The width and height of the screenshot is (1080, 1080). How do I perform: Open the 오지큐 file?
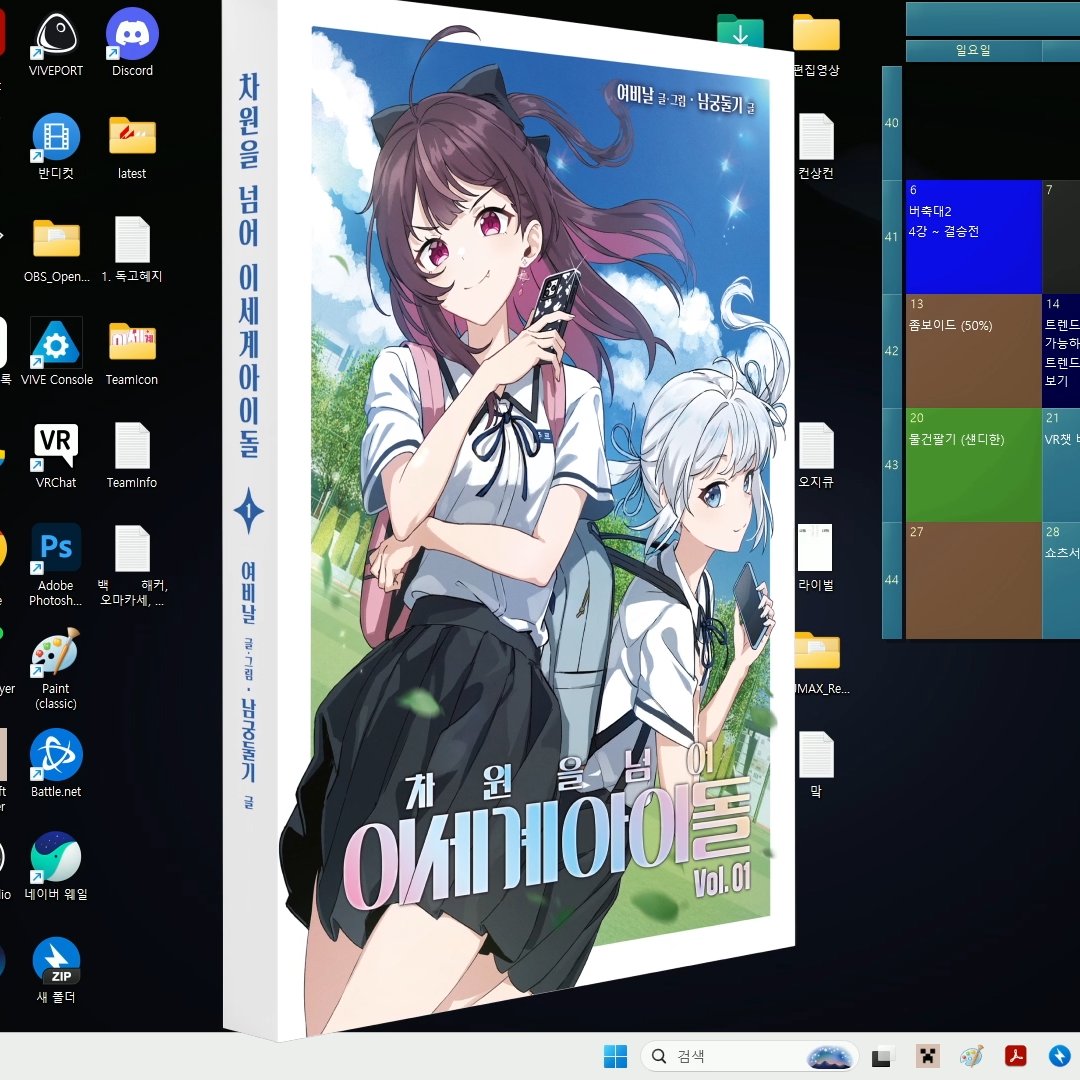pyautogui.click(x=816, y=455)
